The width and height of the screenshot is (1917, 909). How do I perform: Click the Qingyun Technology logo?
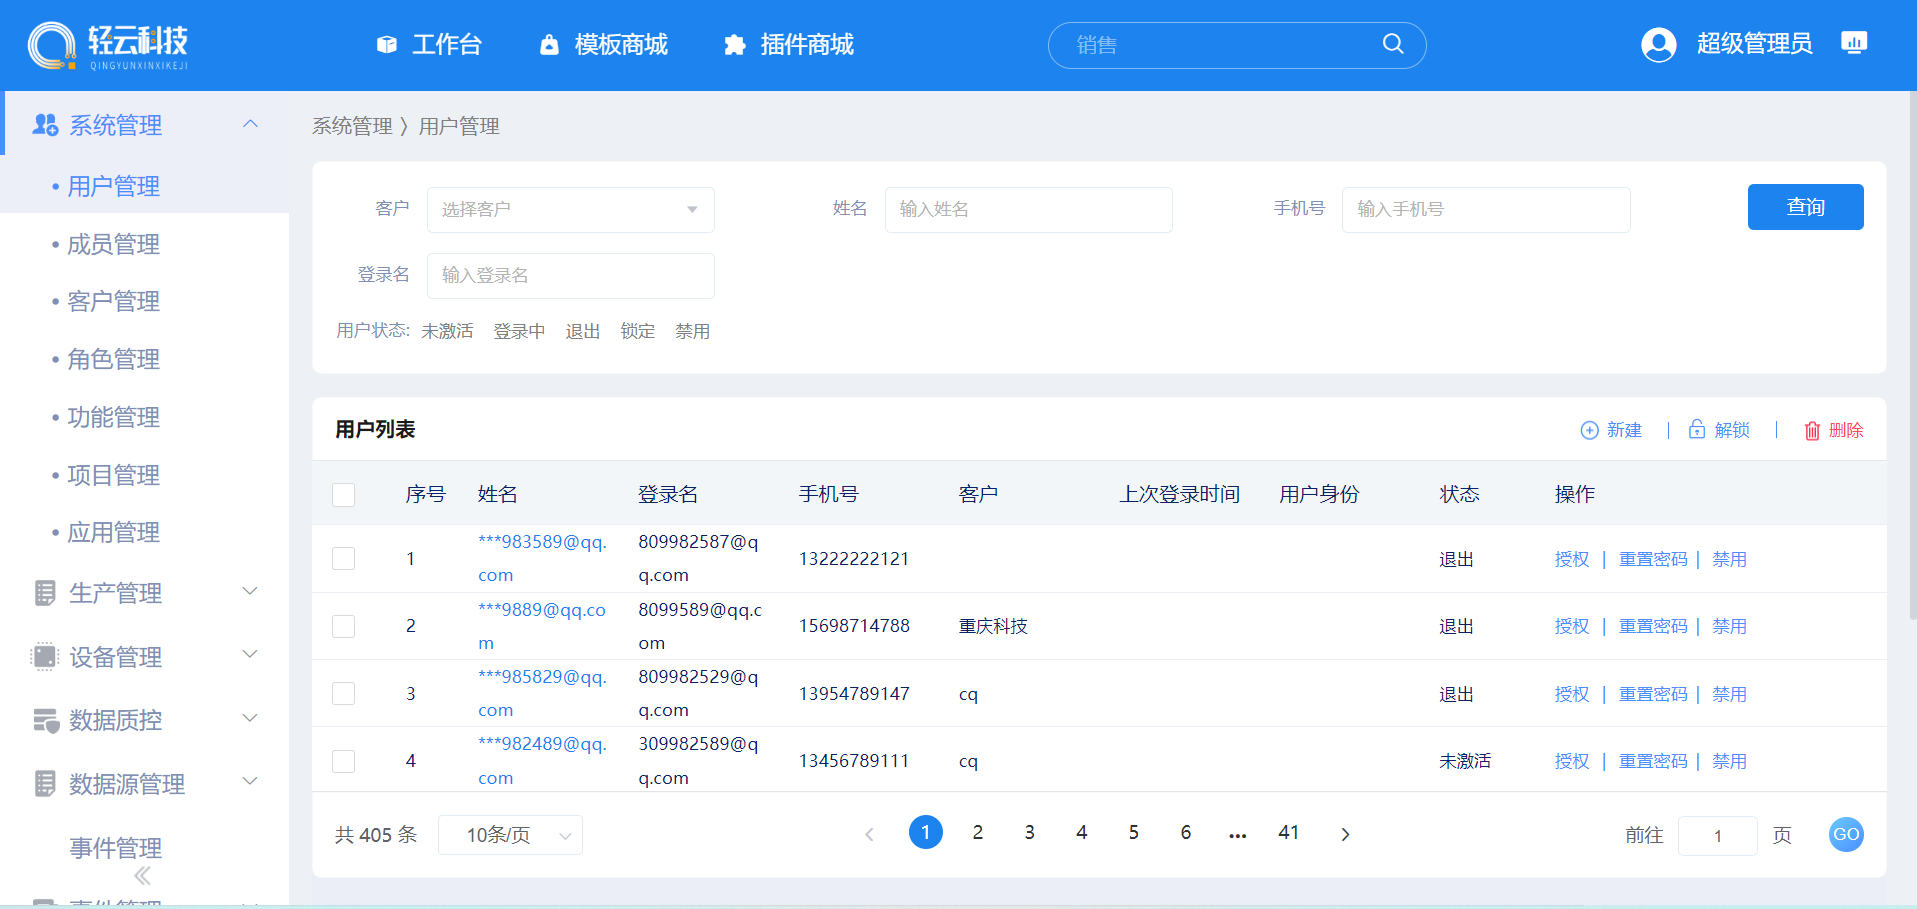click(108, 46)
